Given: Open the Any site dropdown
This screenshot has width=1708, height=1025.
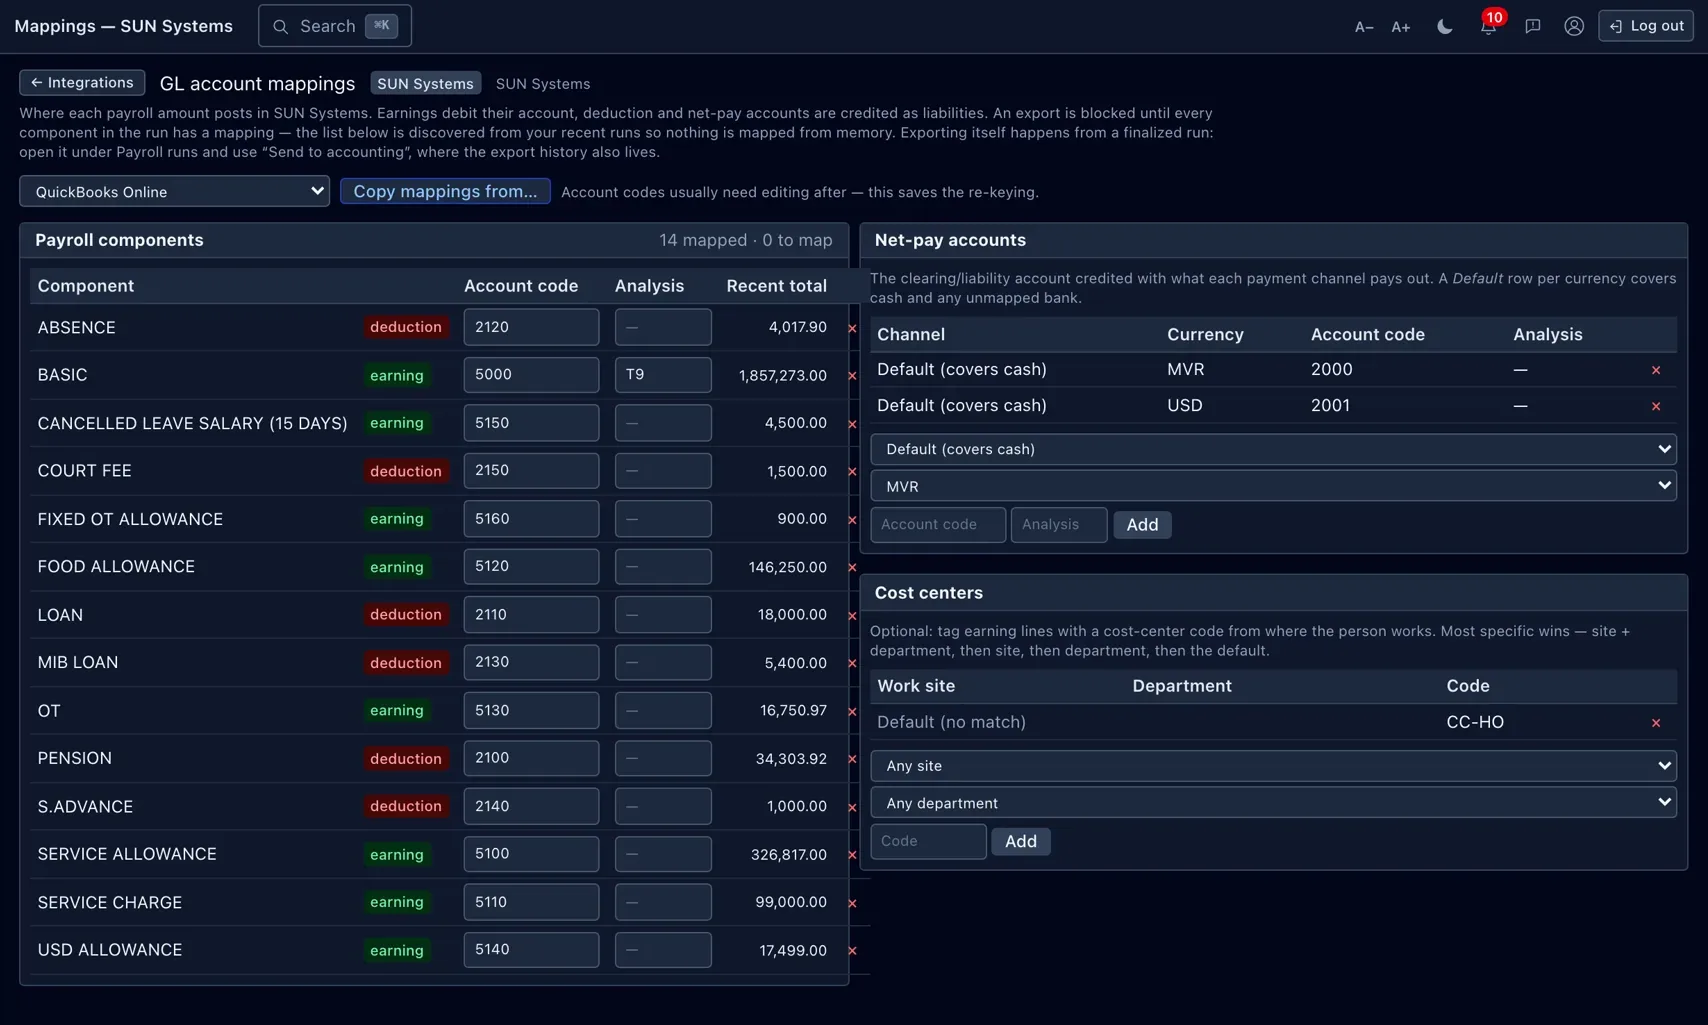Looking at the screenshot, I should (x=1273, y=766).
